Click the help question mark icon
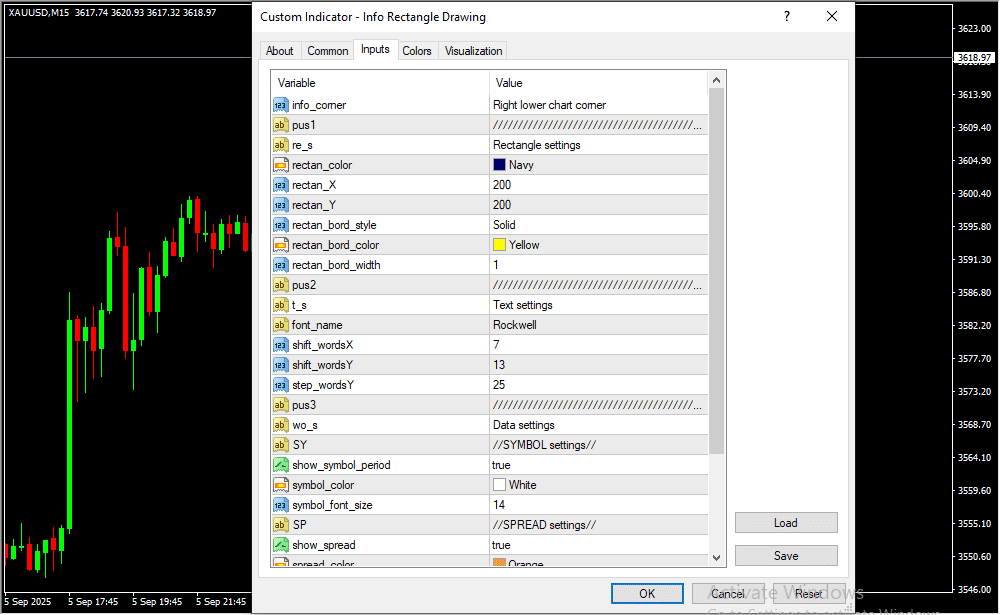1000x615 pixels. click(x=787, y=17)
